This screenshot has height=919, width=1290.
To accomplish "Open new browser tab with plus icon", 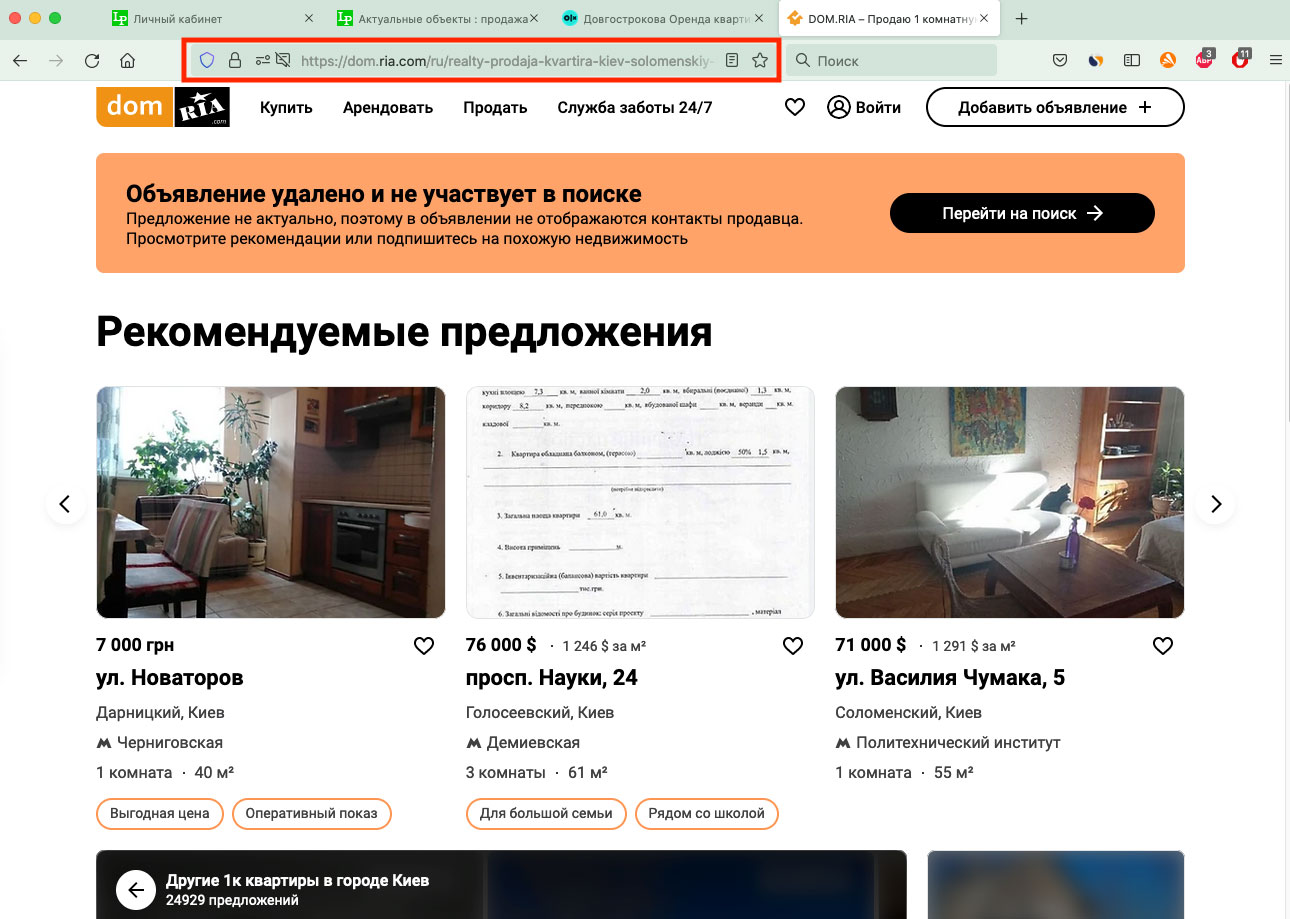I will point(1021,19).
